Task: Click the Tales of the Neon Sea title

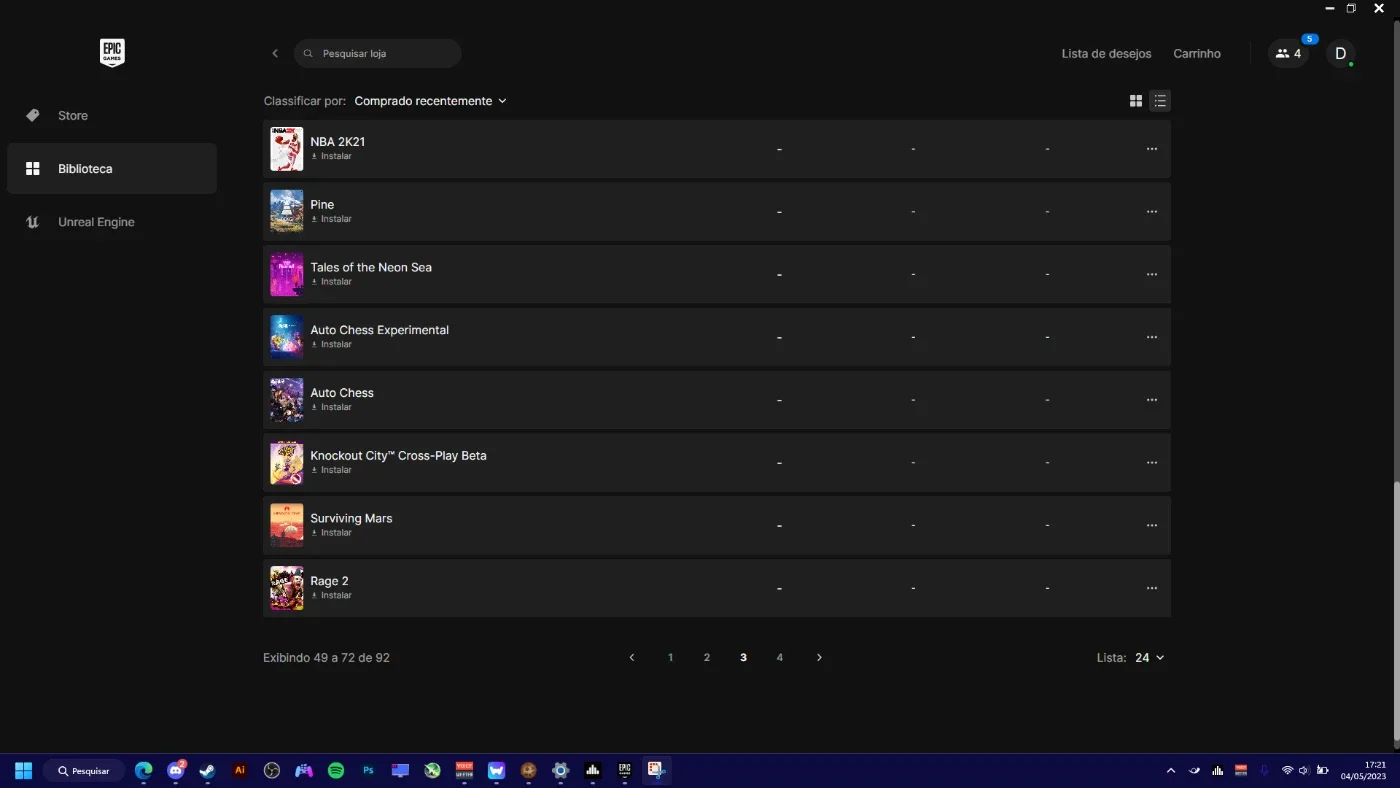Action: [x=371, y=267]
